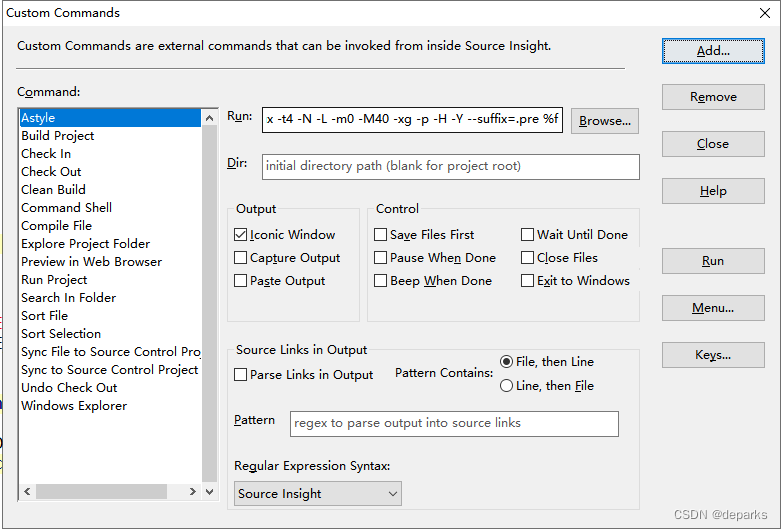Choose Command Shell from the list
This screenshot has width=783, height=531.
tap(66, 208)
